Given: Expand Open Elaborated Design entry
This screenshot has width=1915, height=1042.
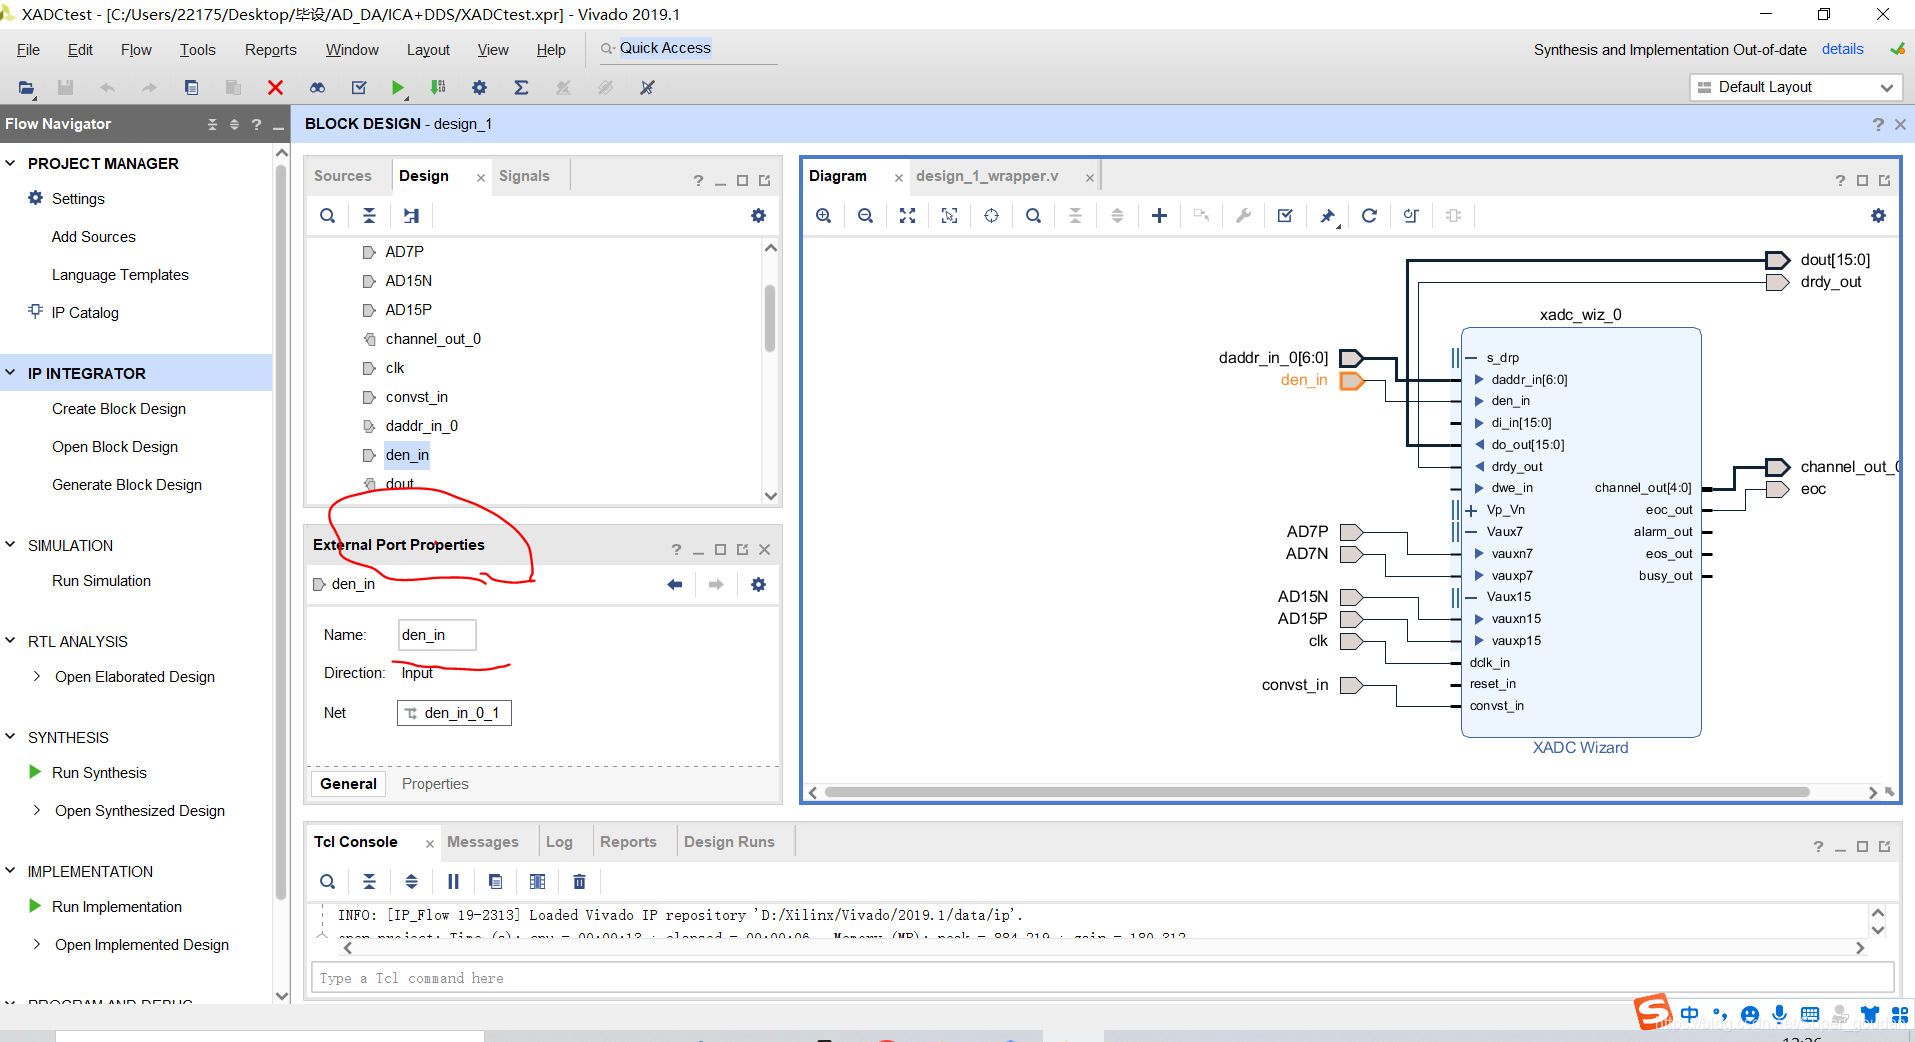Looking at the screenshot, I should 37,677.
